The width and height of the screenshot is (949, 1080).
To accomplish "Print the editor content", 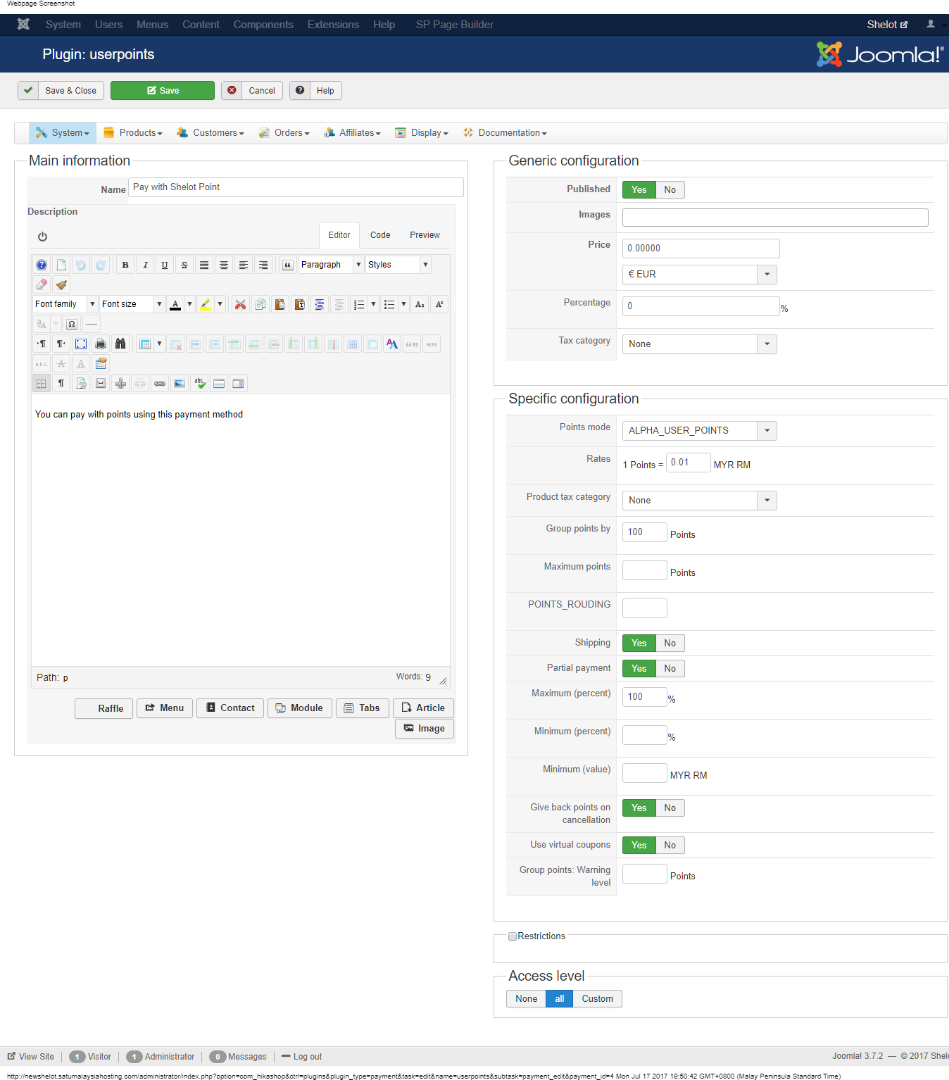I will coord(101,344).
